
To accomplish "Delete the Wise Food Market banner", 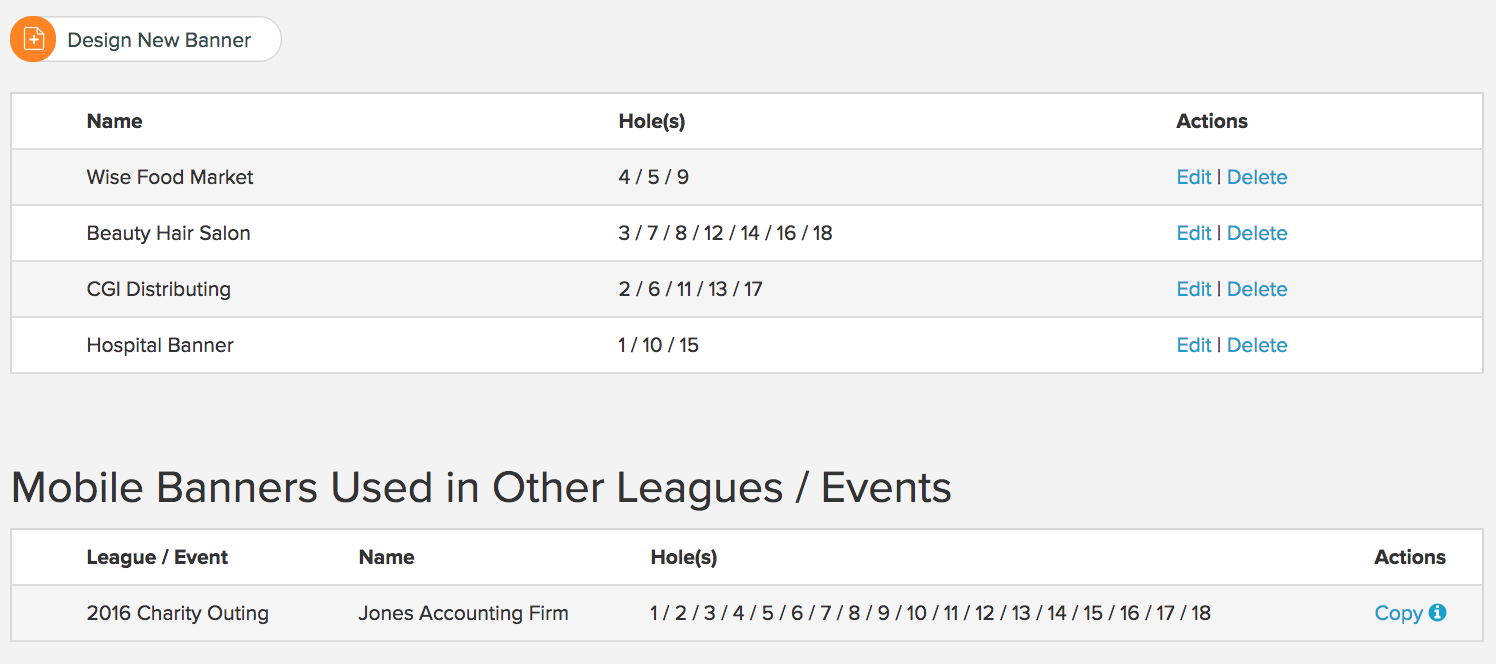I will [1257, 177].
